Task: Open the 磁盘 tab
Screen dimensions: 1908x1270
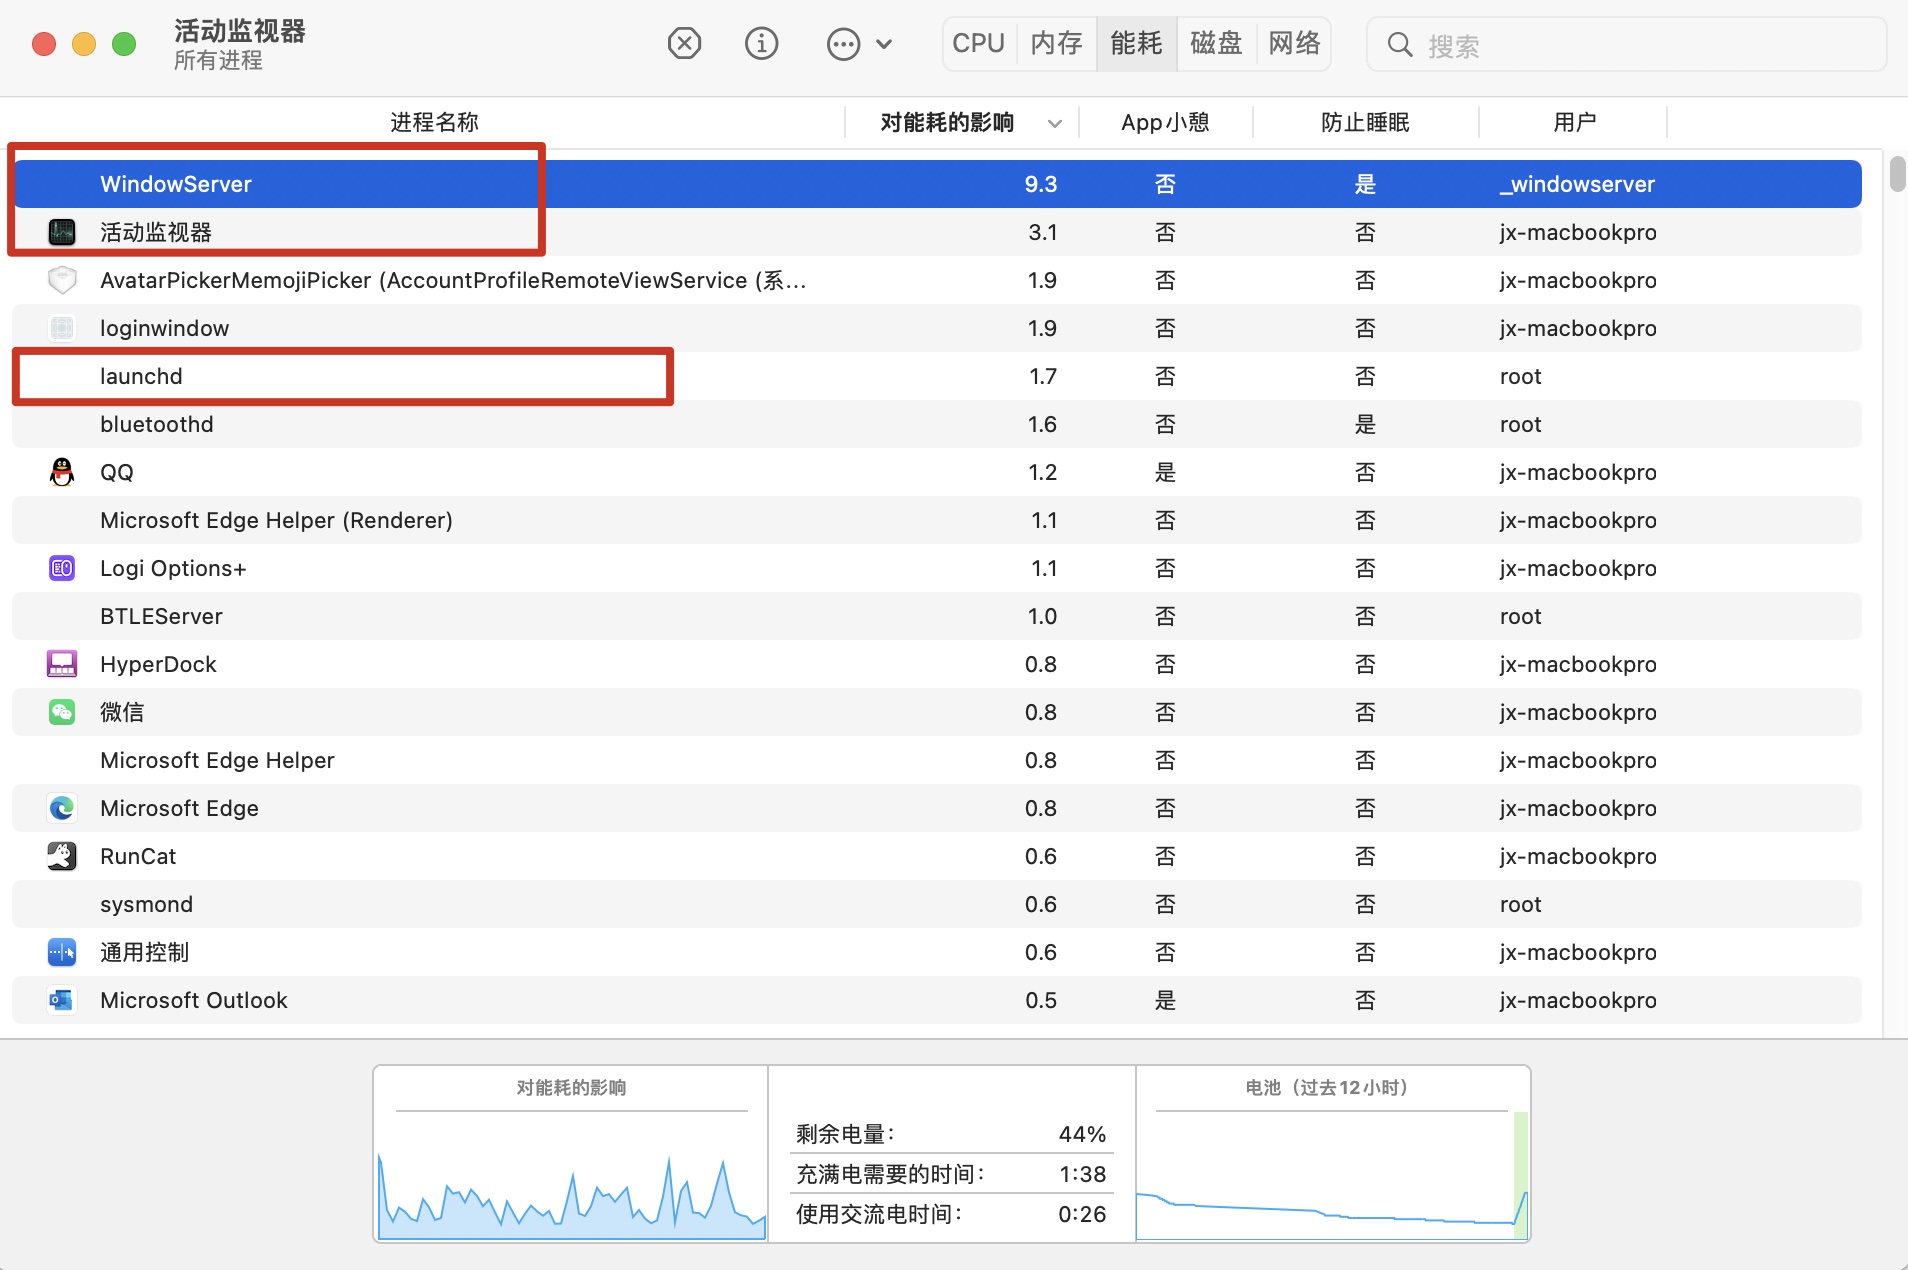Action: coord(1216,44)
